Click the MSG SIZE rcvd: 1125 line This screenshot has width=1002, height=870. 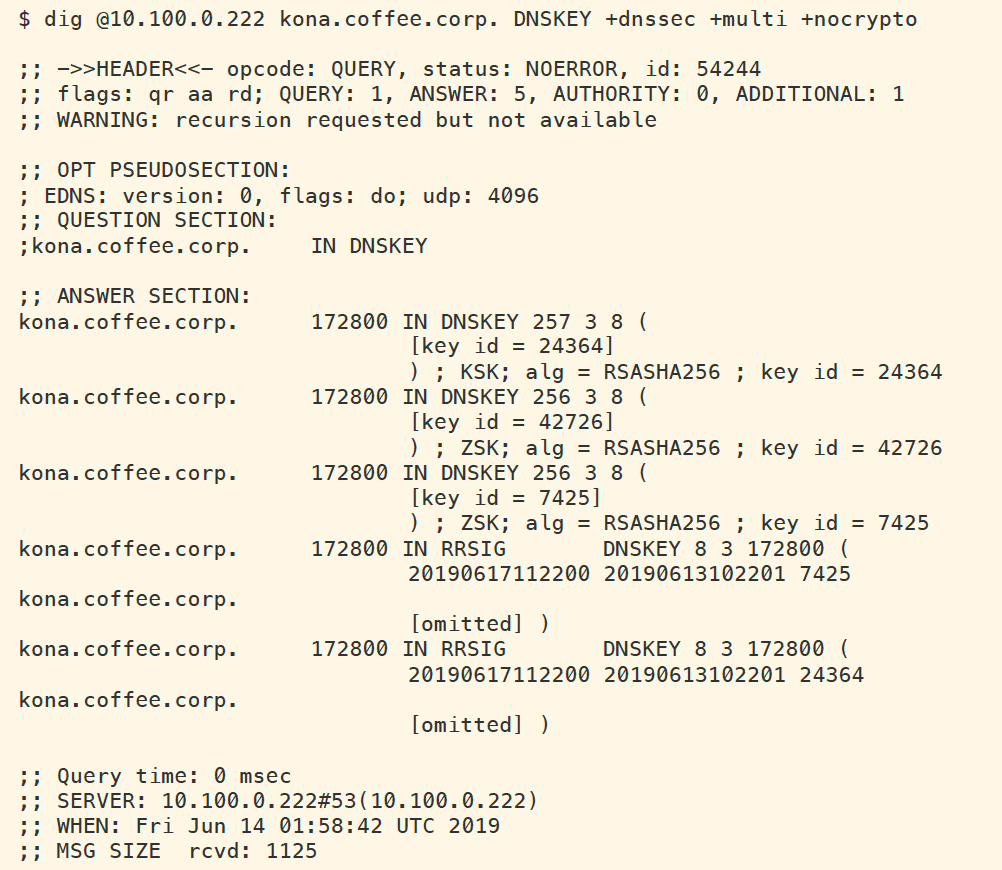(x=168, y=851)
